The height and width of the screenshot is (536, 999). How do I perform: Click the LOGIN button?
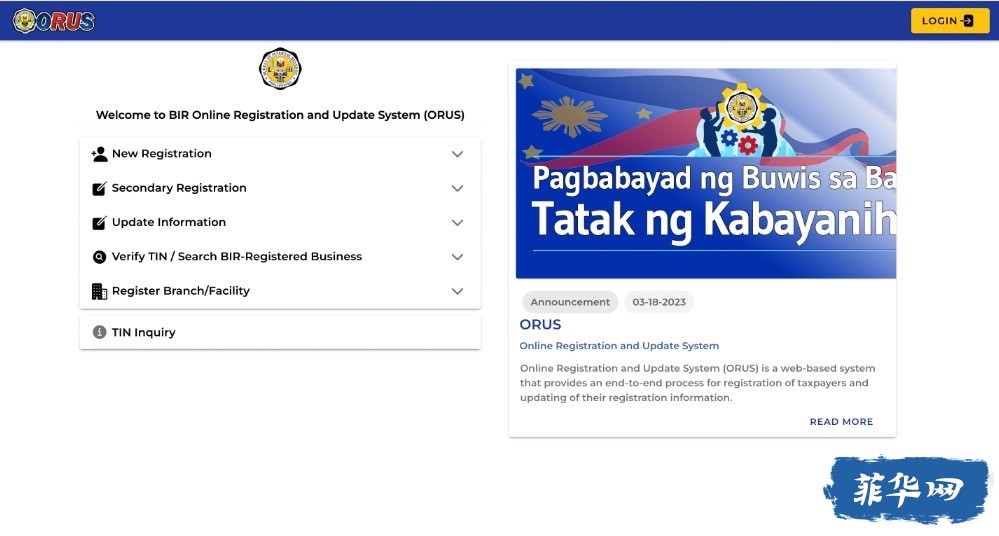[x=949, y=20]
